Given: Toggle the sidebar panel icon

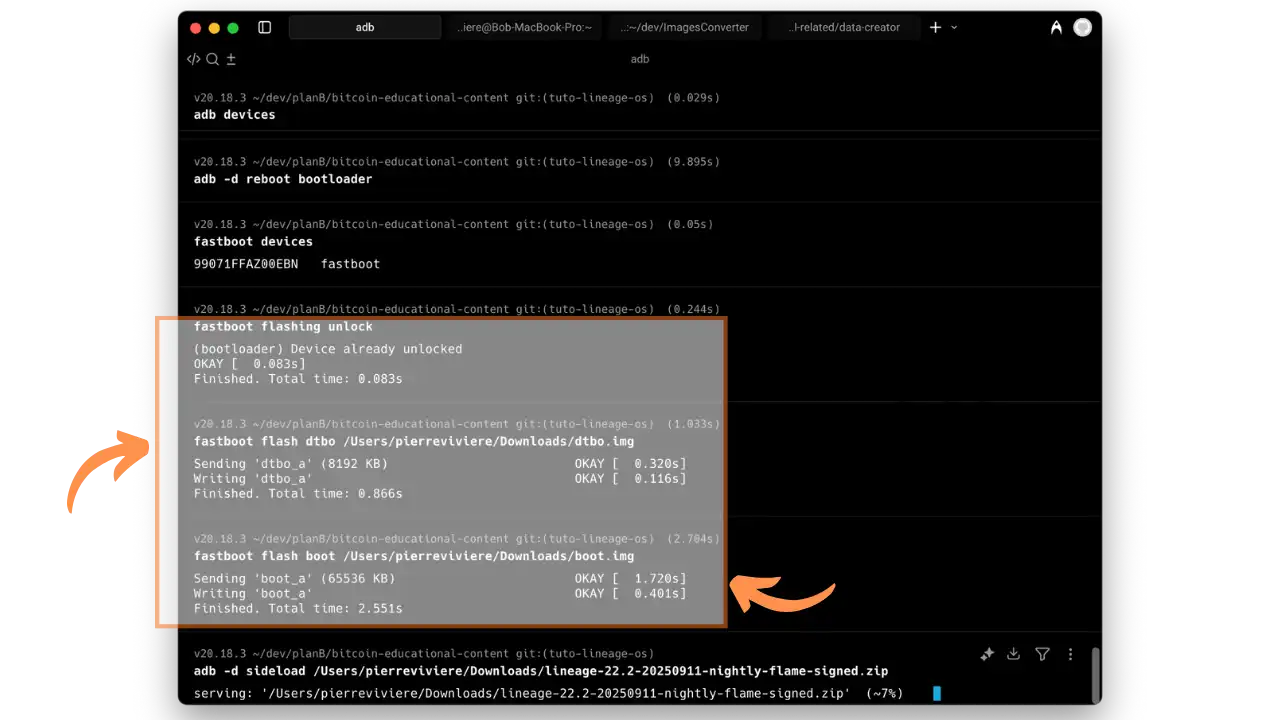Looking at the screenshot, I should [x=264, y=28].
